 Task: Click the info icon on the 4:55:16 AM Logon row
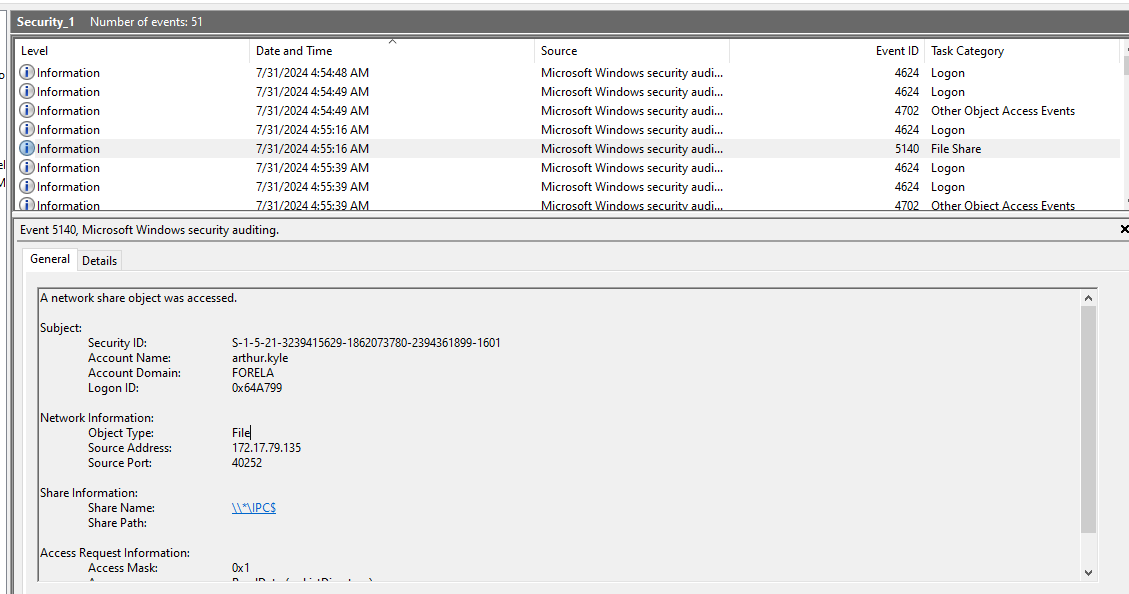(x=27, y=130)
